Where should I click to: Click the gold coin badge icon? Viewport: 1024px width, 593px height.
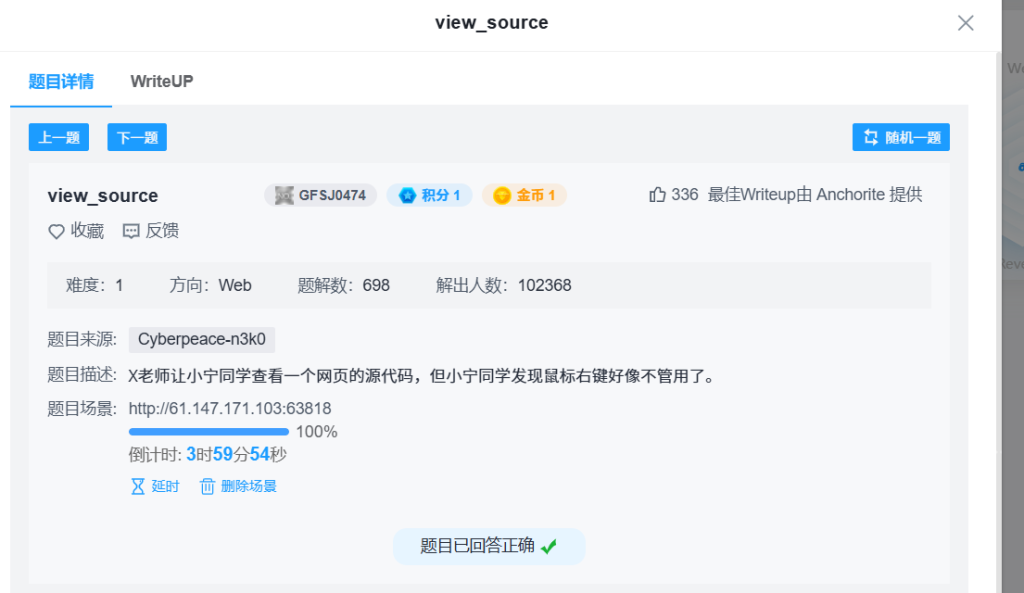(502, 195)
